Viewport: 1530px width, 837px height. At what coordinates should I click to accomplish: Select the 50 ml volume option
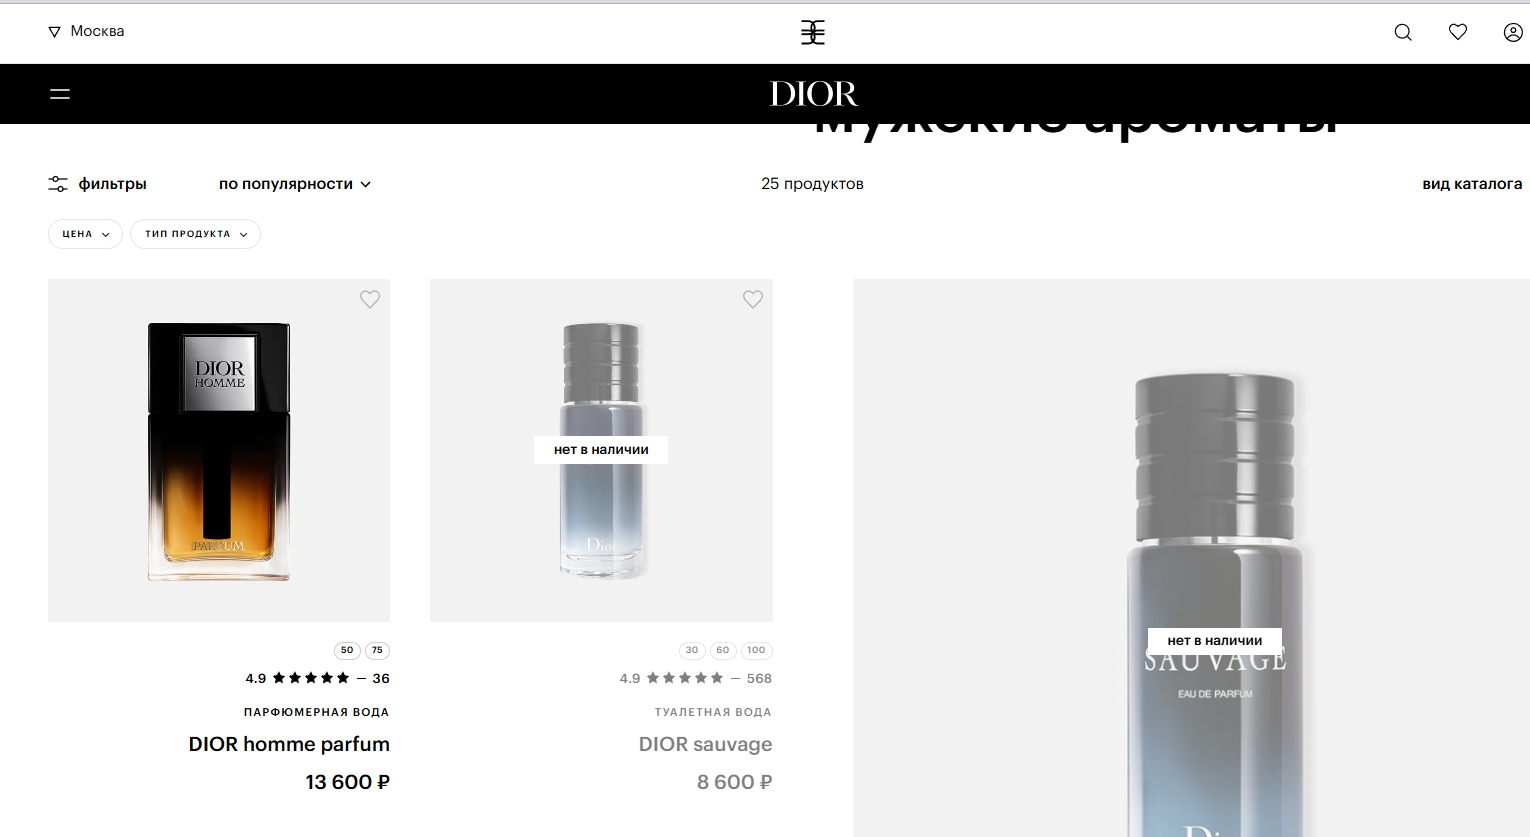[x=347, y=650]
